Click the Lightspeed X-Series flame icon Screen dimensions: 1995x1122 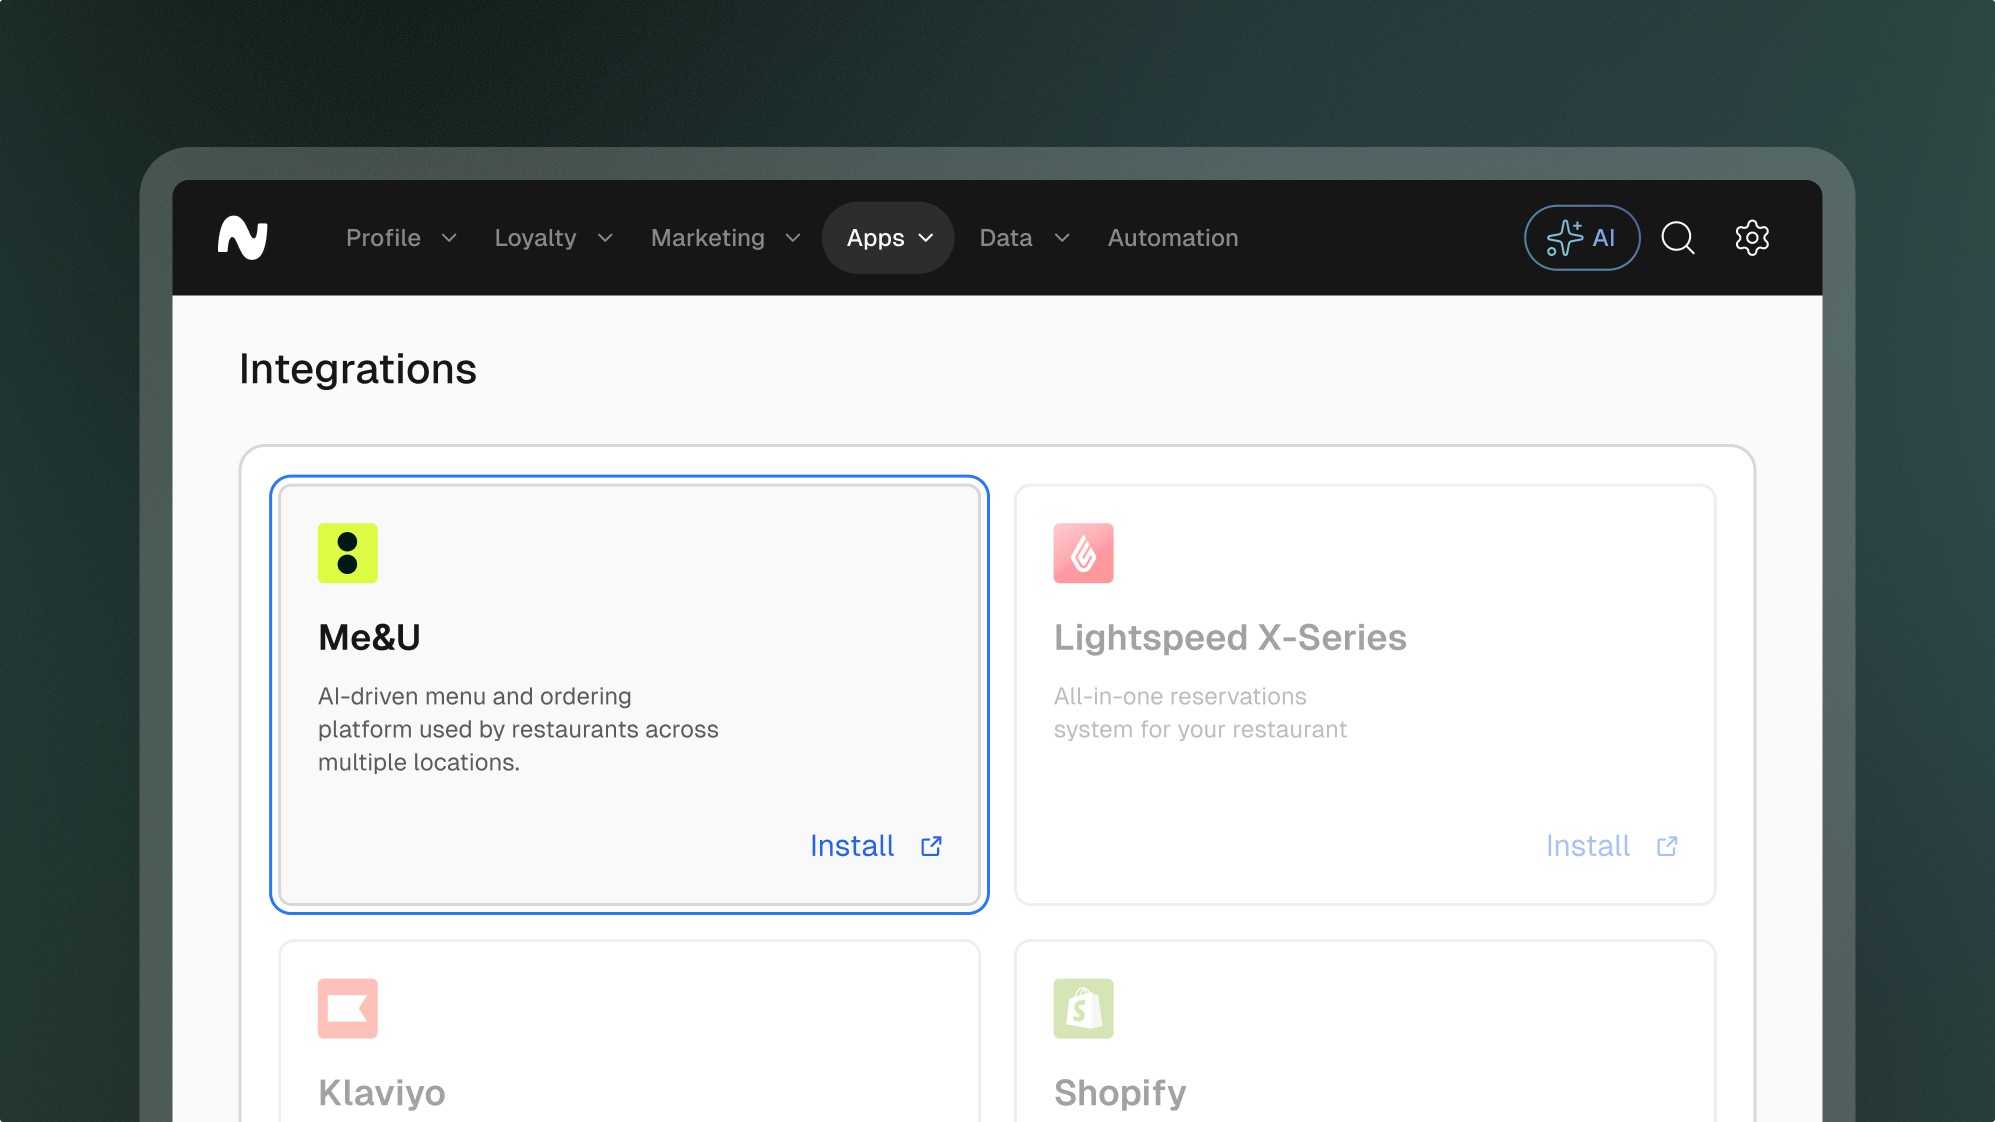pyautogui.click(x=1083, y=553)
